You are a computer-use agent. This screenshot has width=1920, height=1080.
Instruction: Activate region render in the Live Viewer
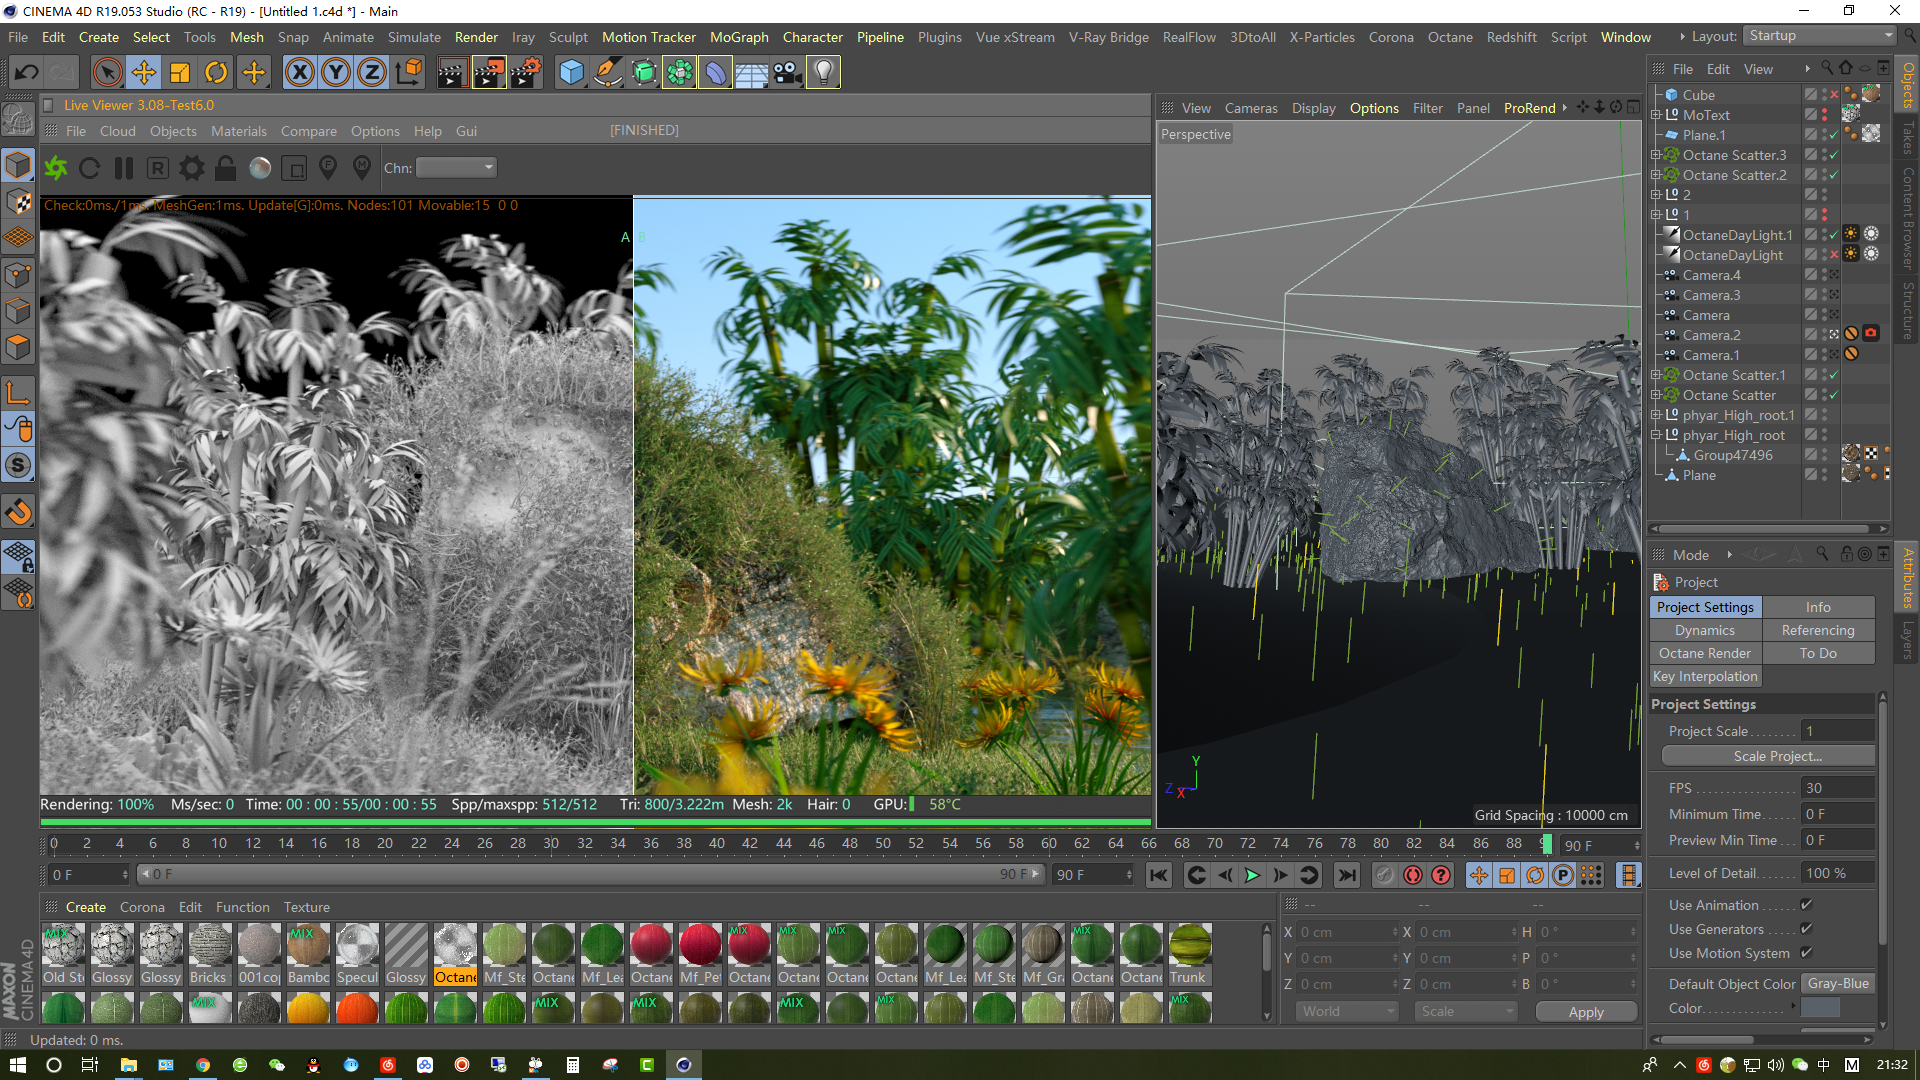coord(294,167)
